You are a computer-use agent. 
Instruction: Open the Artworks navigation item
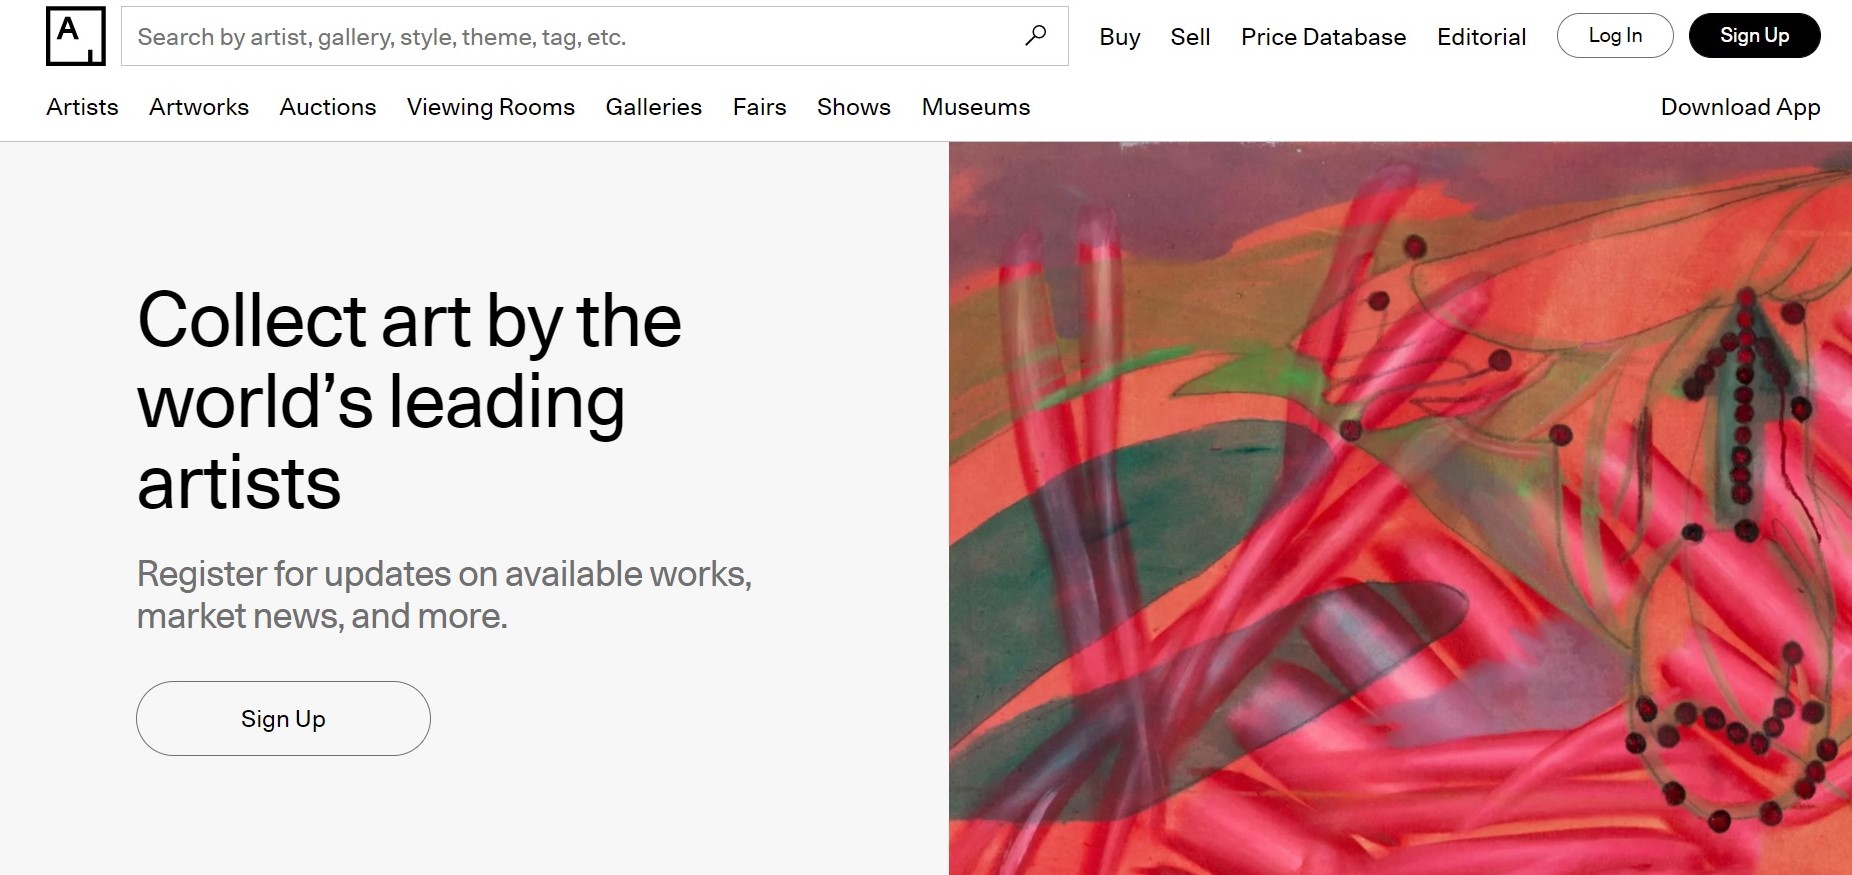click(x=199, y=107)
